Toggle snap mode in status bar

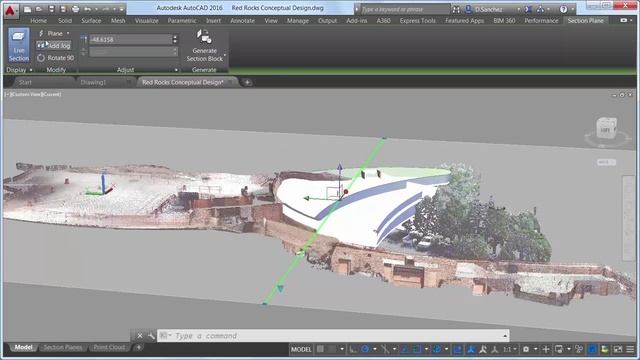332,349
